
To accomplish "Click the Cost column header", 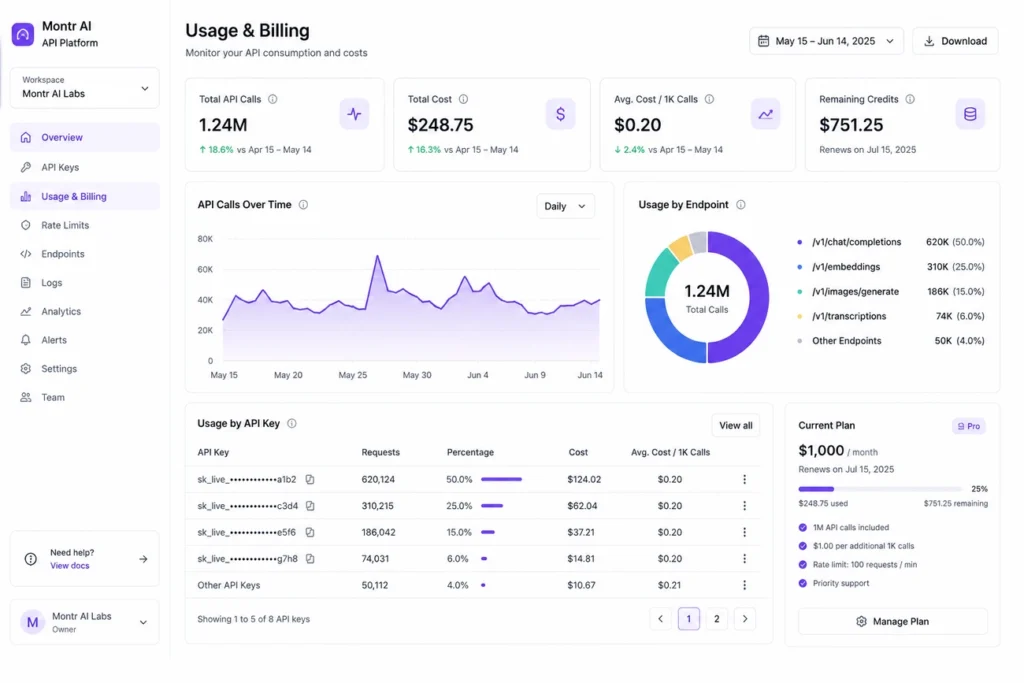I will click(578, 453).
